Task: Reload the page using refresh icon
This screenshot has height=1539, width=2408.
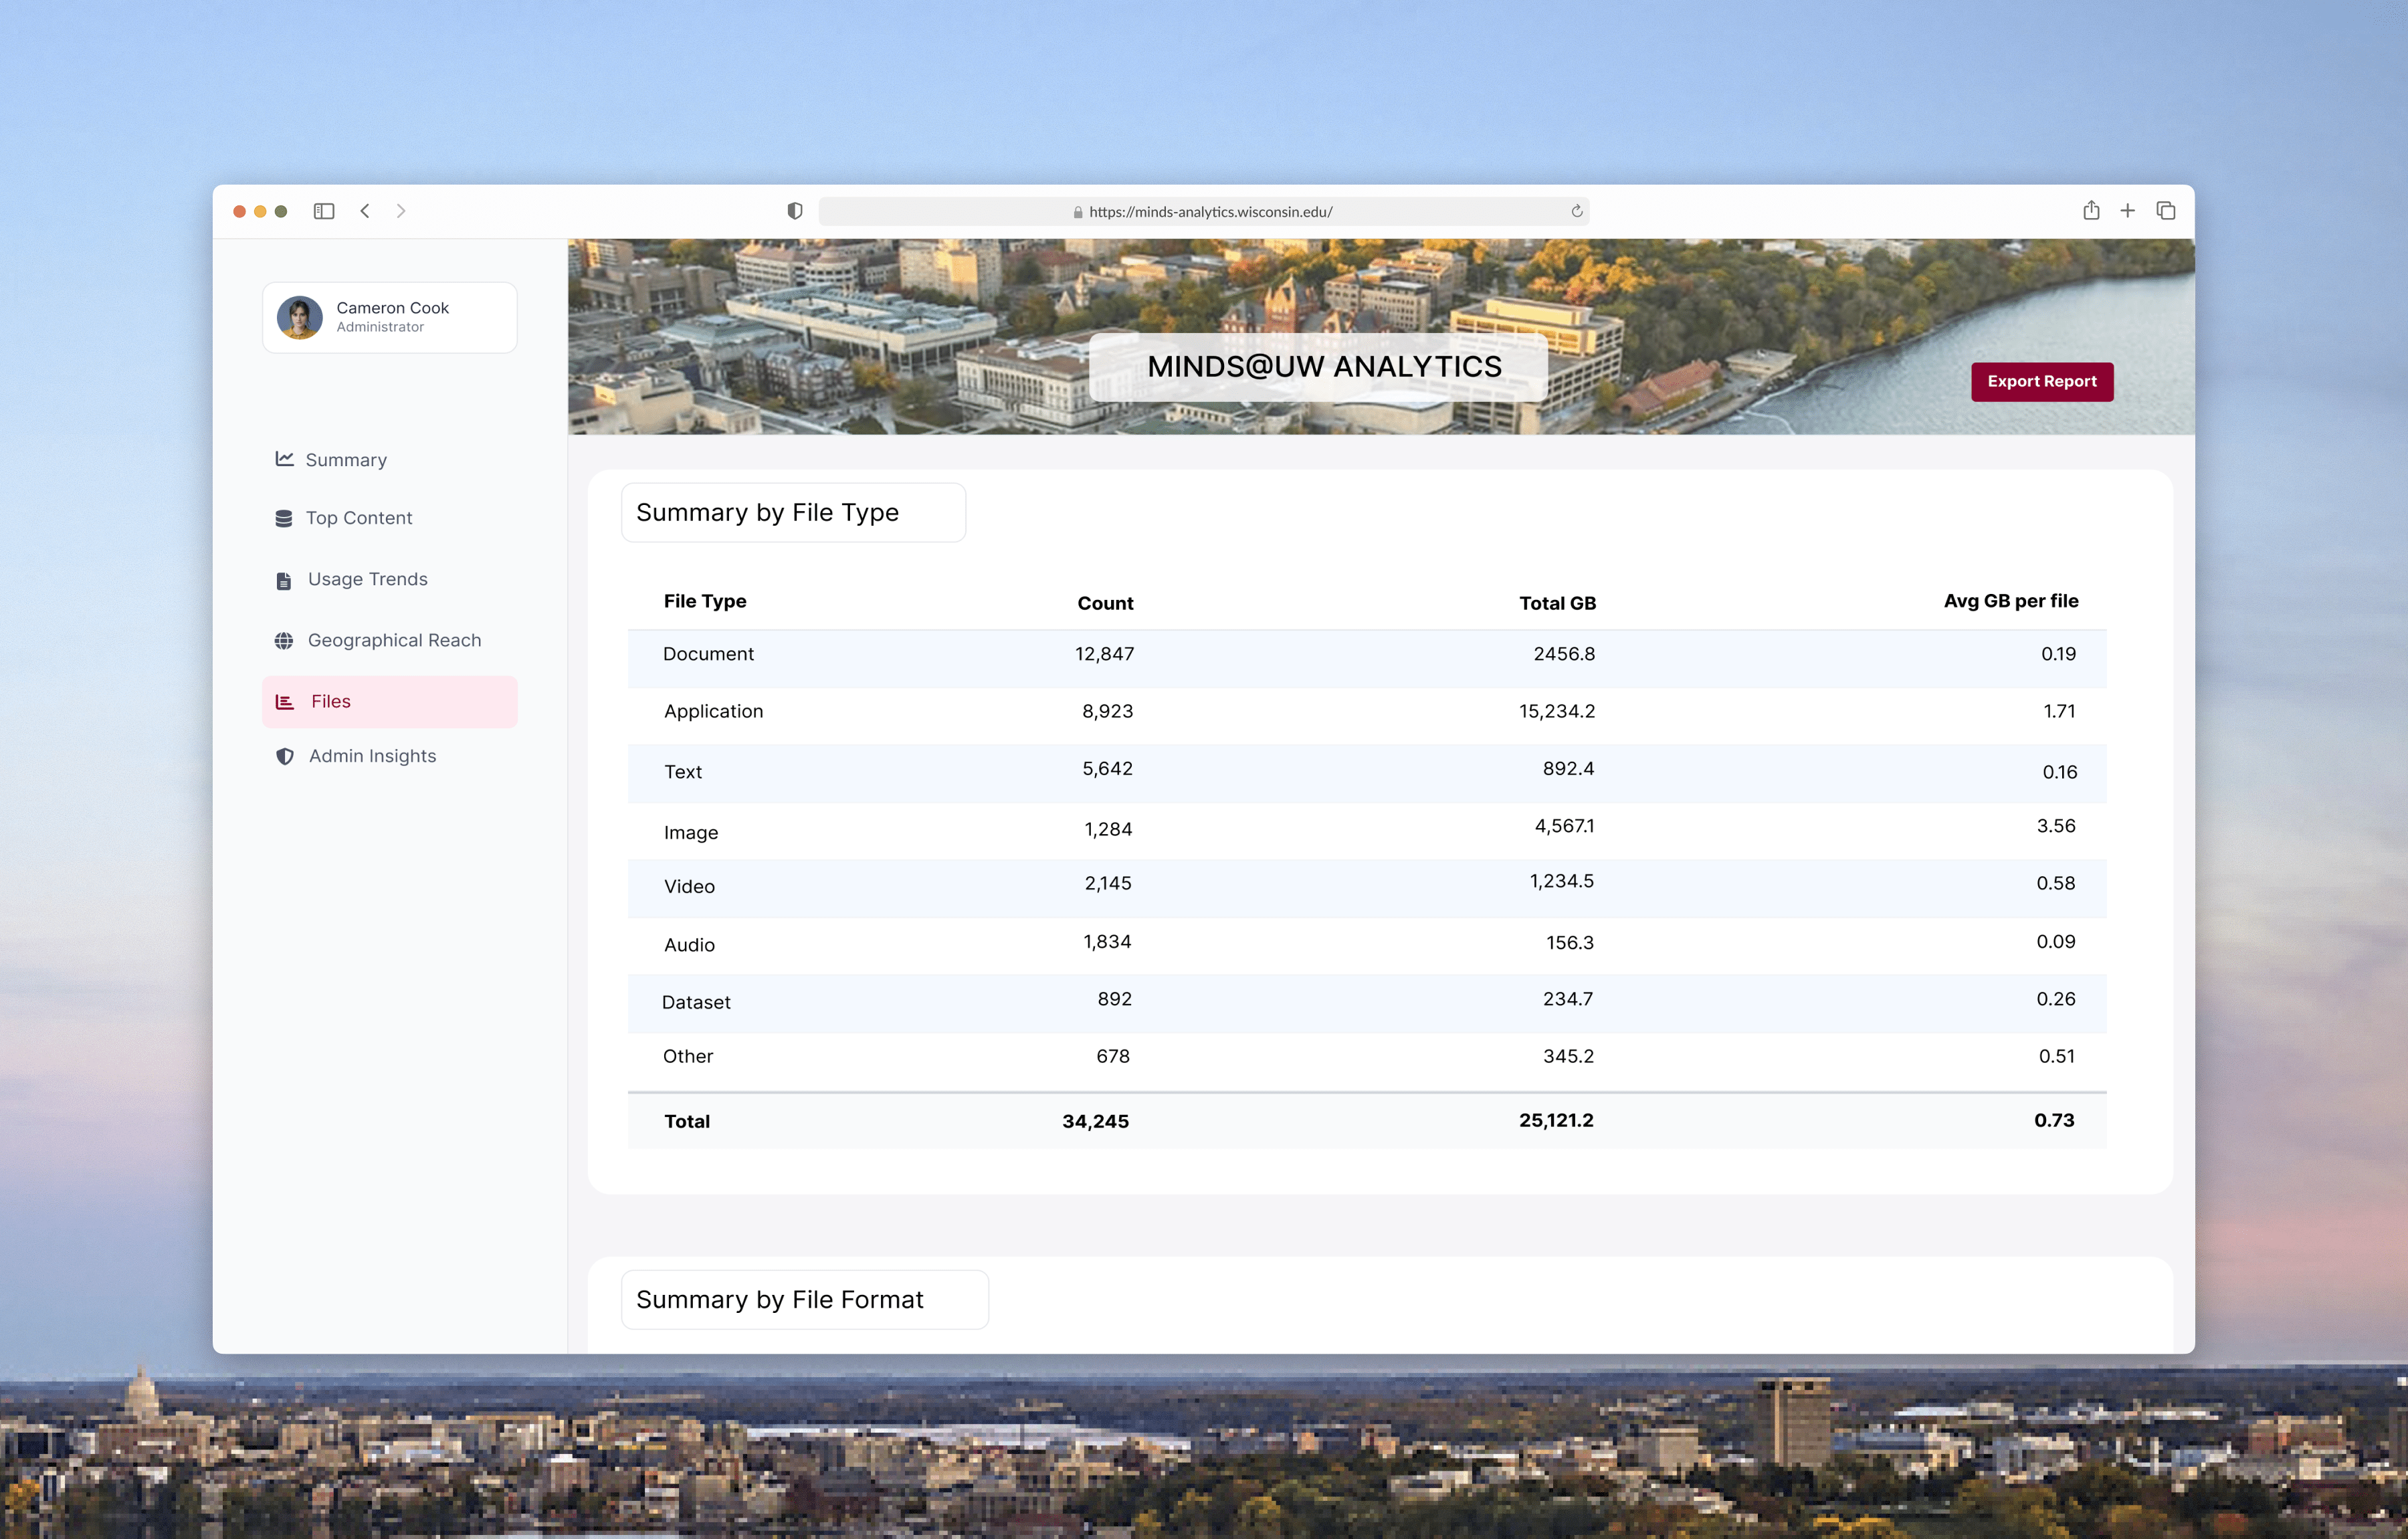Action: pyautogui.click(x=1577, y=211)
